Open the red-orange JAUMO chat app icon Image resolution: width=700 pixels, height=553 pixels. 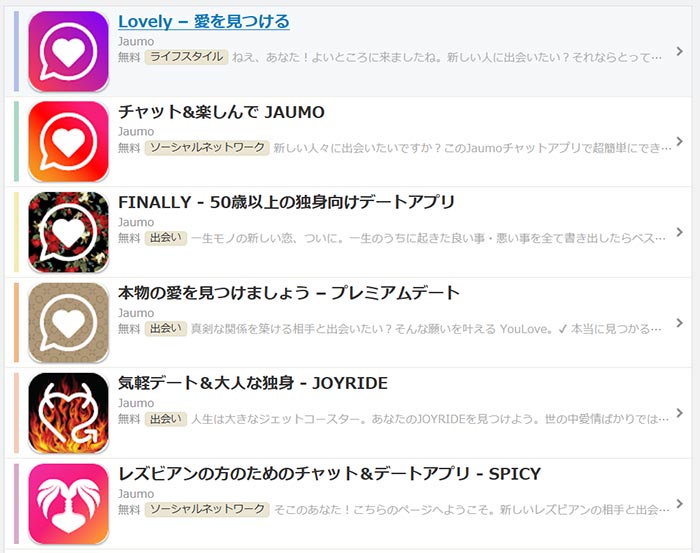click(x=68, y=141)
